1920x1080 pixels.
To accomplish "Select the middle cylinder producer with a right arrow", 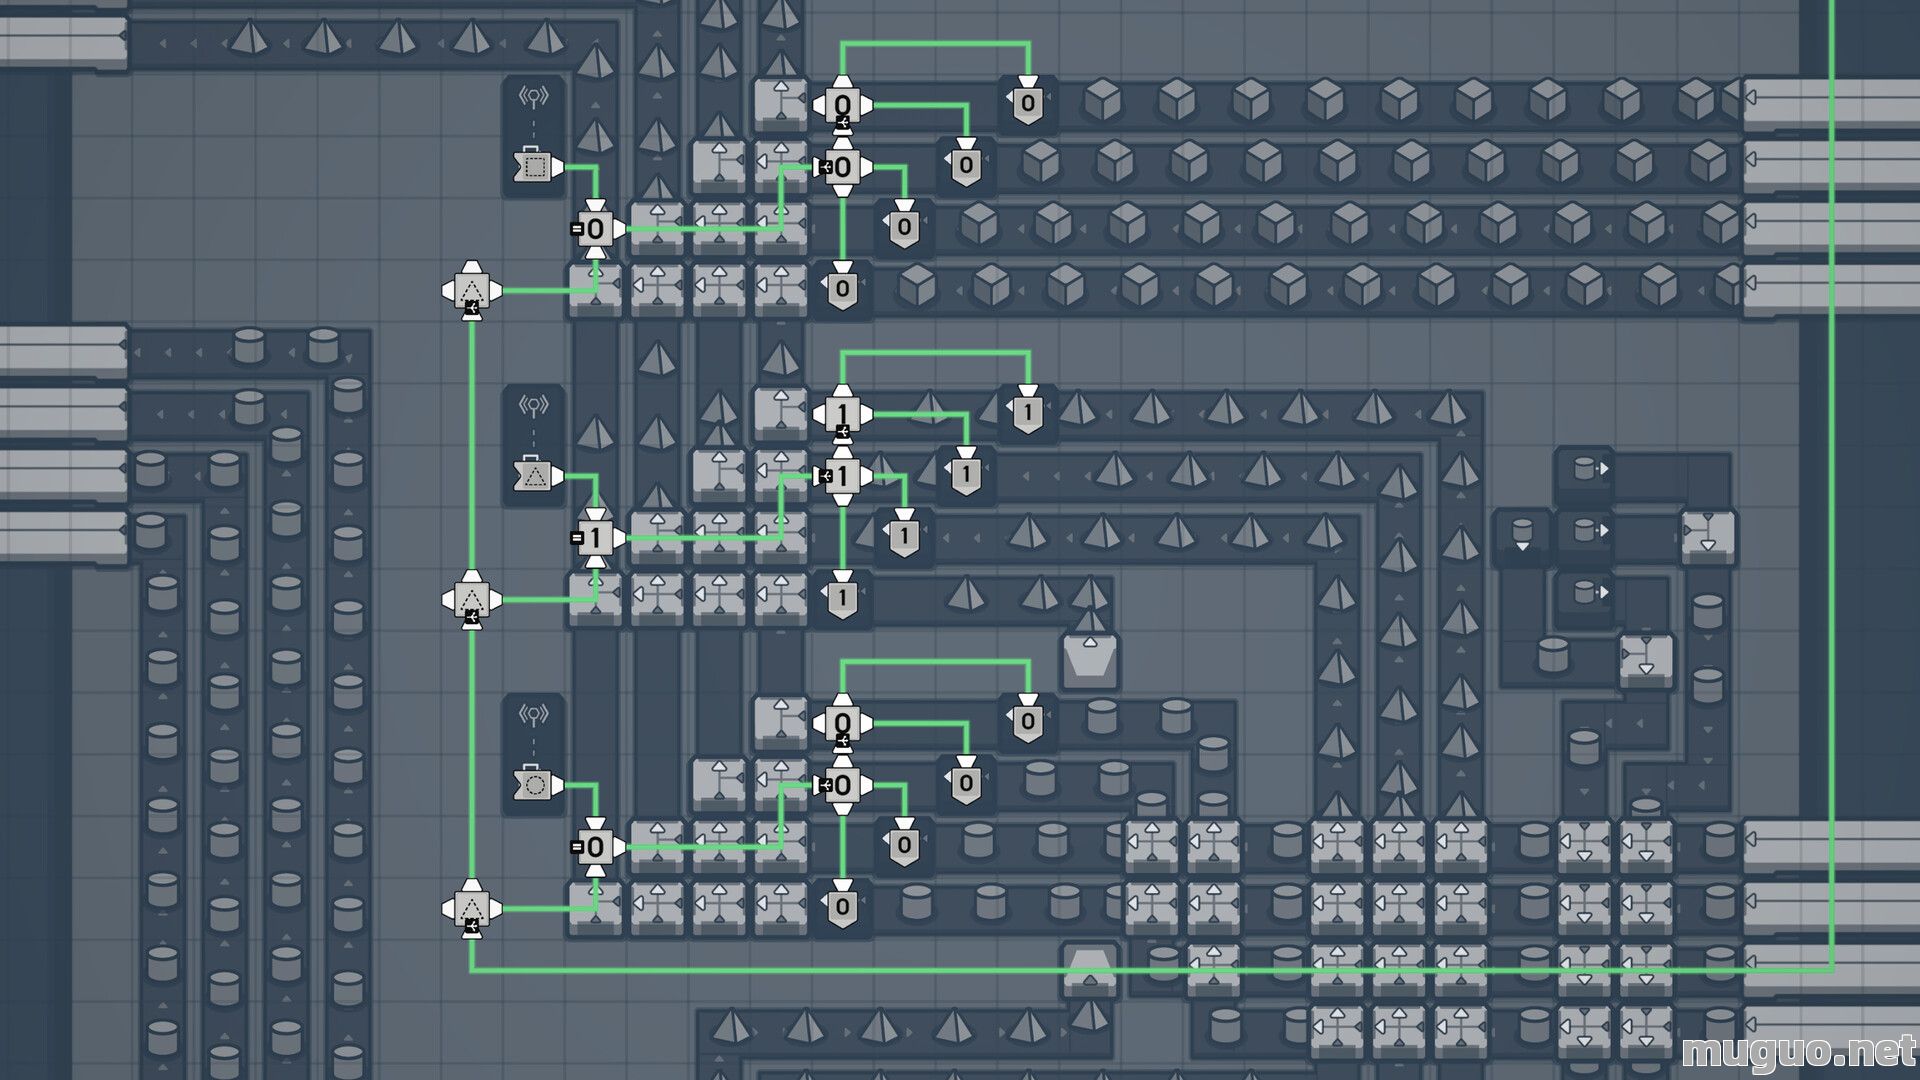I will [1585, 531].
